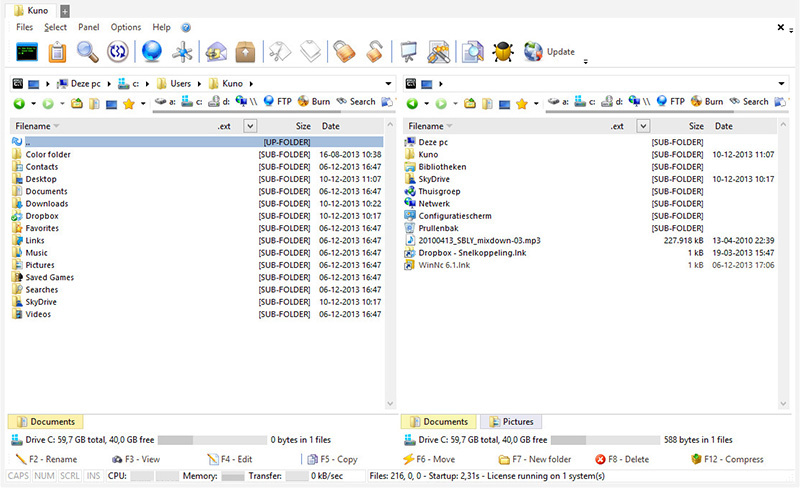
Task: Open the Panel menu
Action: [x=89, y=27]
